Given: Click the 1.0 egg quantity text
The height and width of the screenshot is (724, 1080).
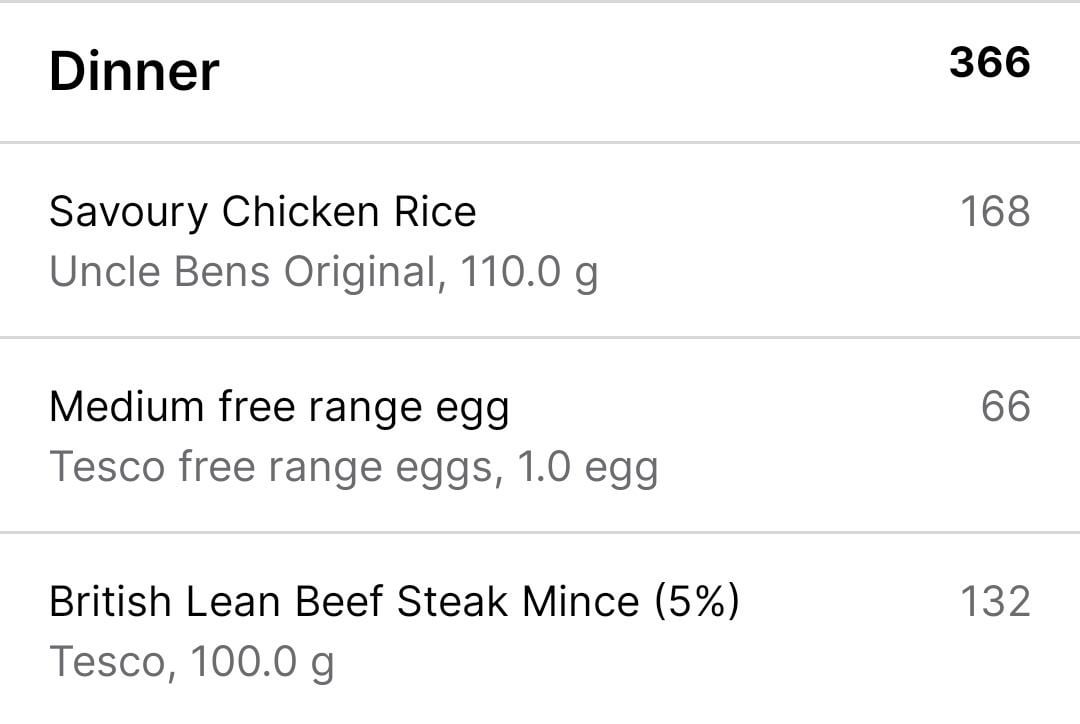Looking at the screenshot, I should pos(588,467).
